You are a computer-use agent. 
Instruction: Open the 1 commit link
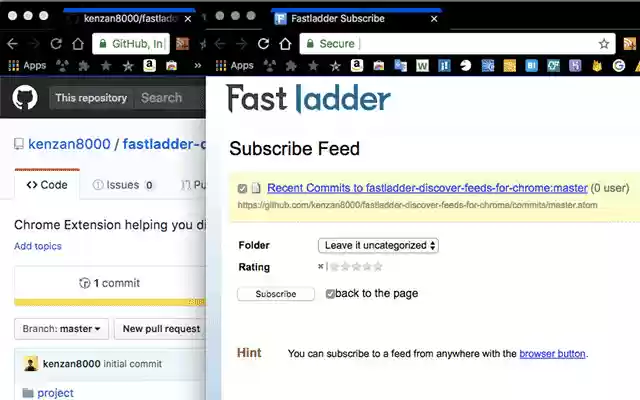click(x=109, y=283)
